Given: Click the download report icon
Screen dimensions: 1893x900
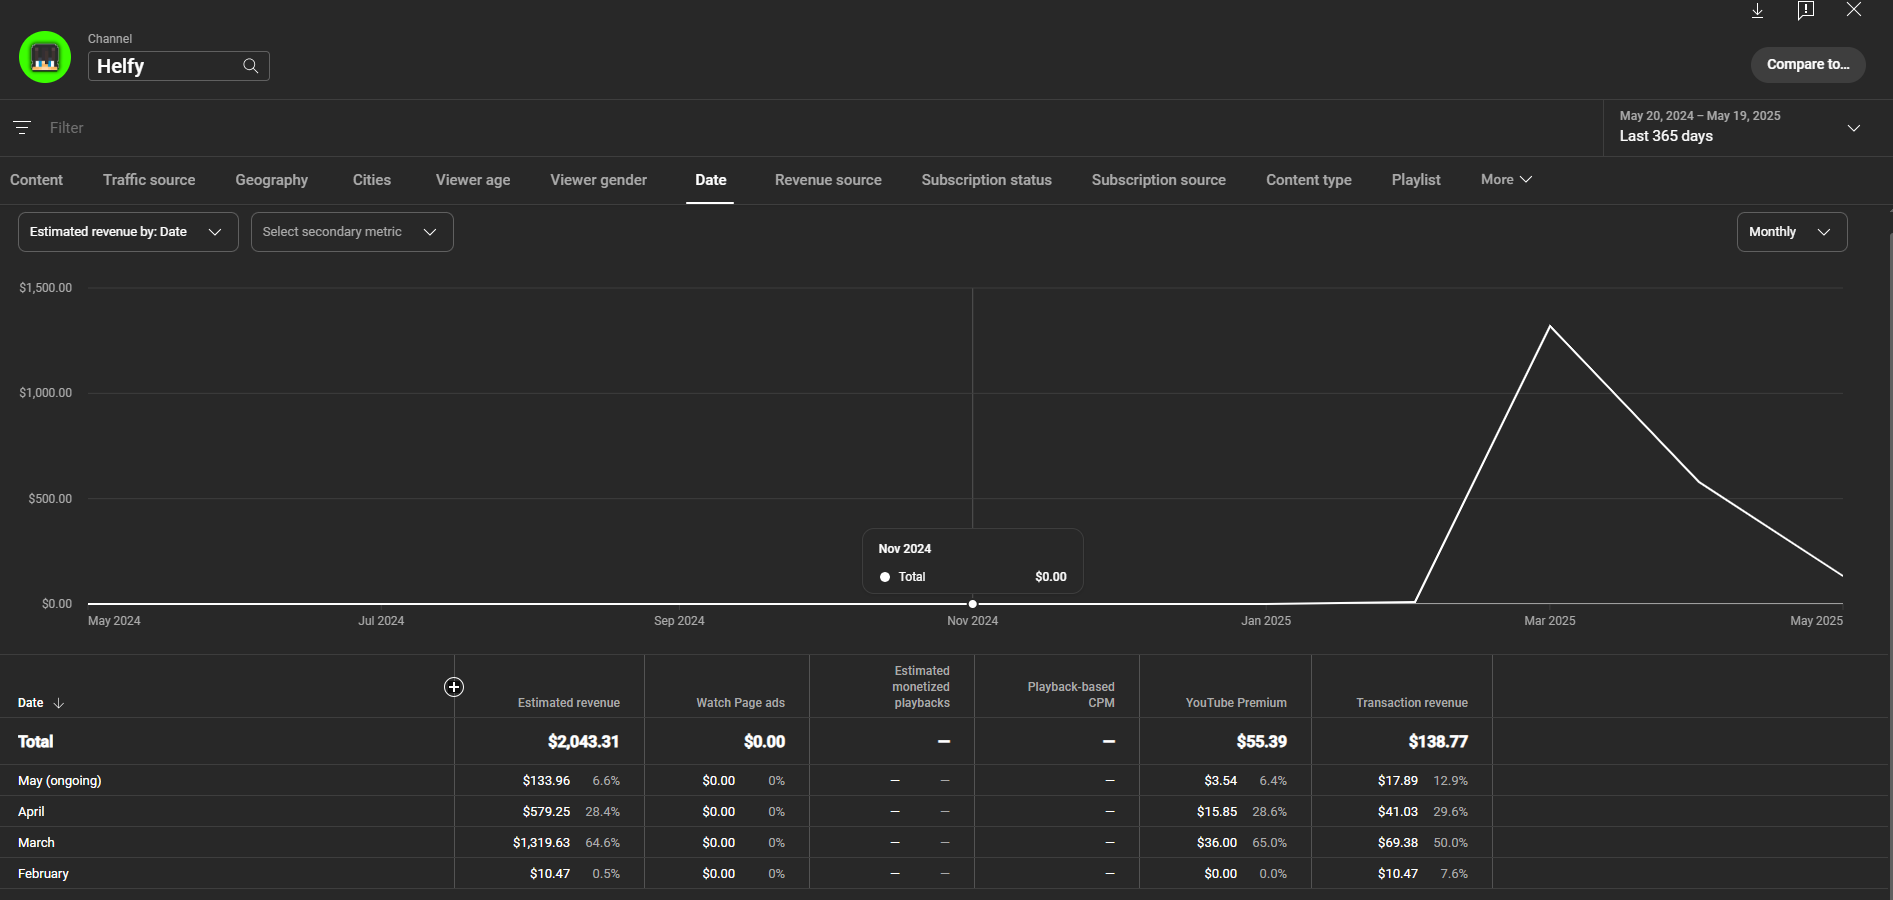Looking at the screenshot, I should pos(1757,10).
